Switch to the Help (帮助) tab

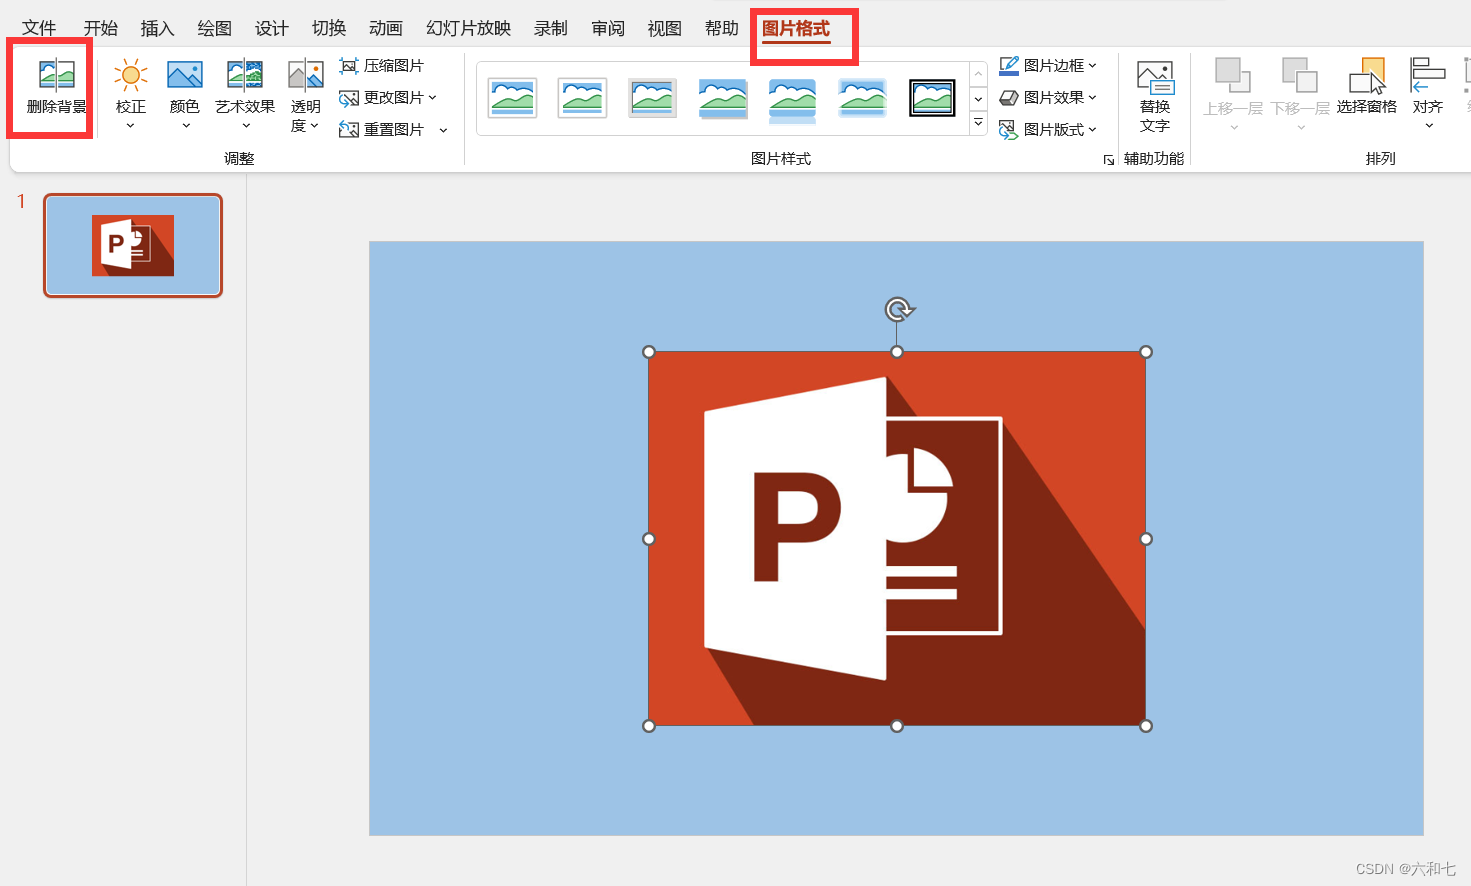pyautogui.click(x=721, y=28)
